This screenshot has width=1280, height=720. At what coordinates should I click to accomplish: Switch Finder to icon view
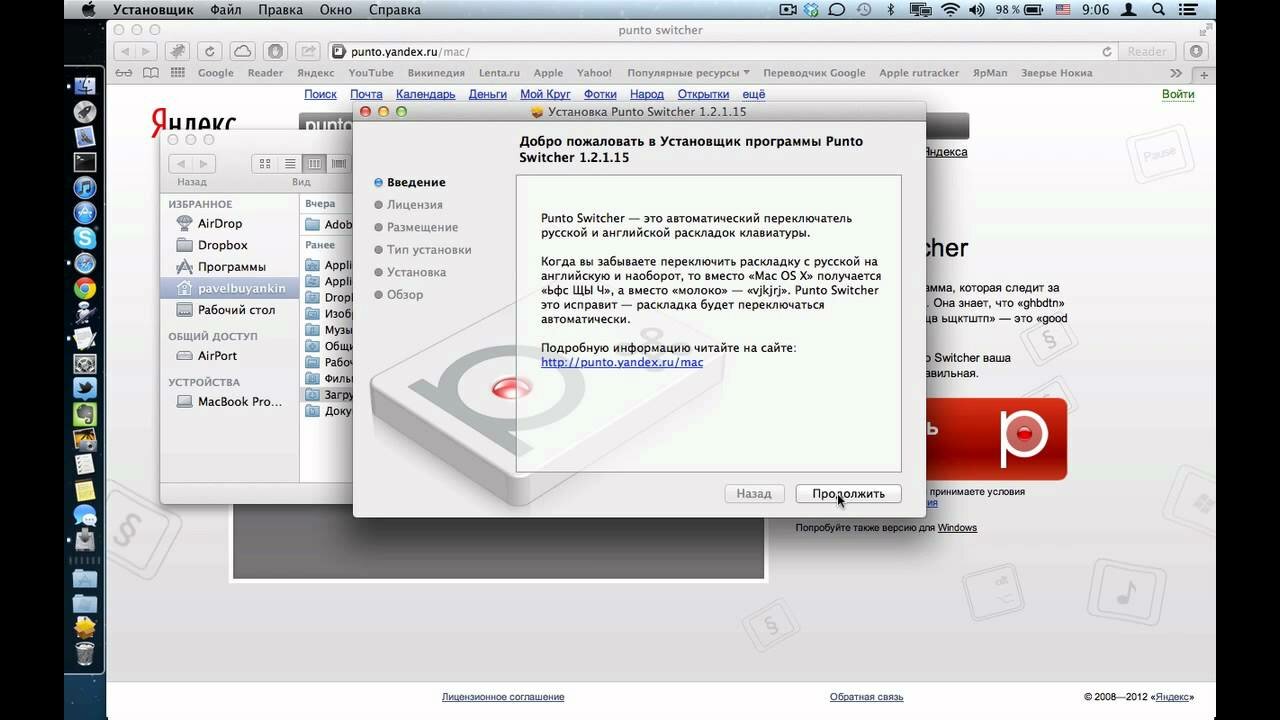[x=265, y=163]
